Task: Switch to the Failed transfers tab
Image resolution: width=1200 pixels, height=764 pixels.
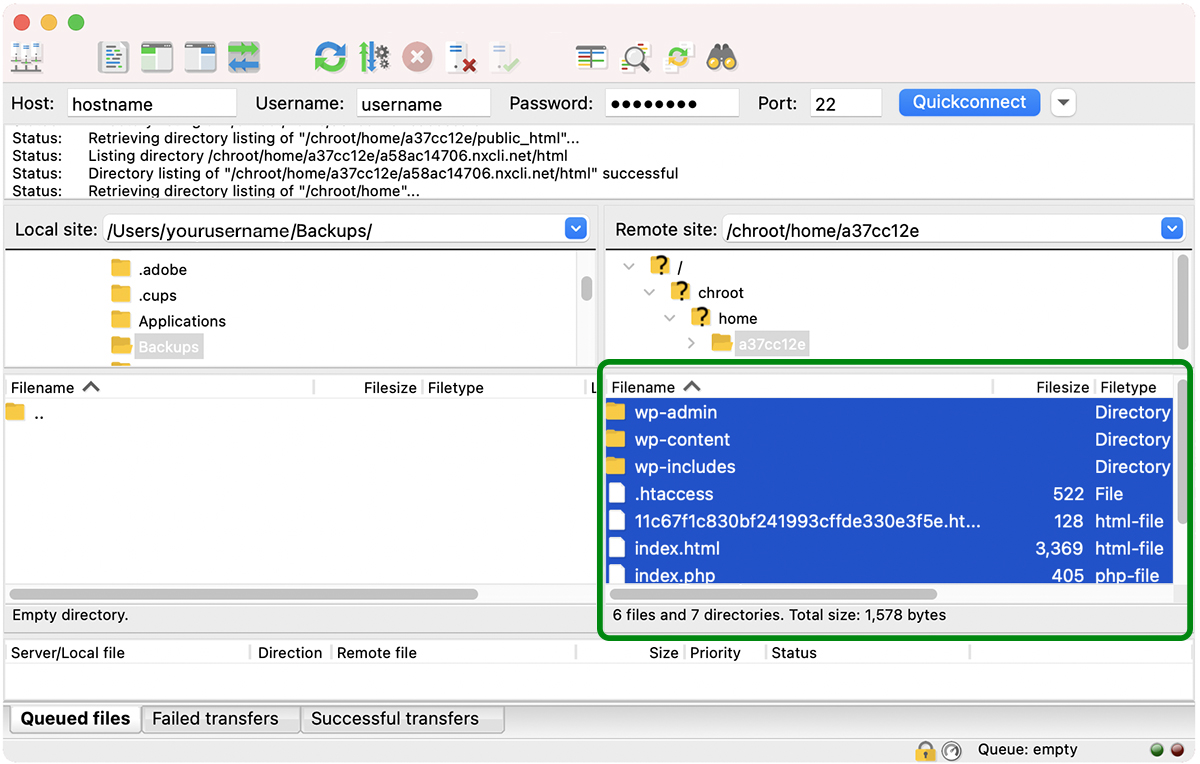Action: [x=215, y=718]
